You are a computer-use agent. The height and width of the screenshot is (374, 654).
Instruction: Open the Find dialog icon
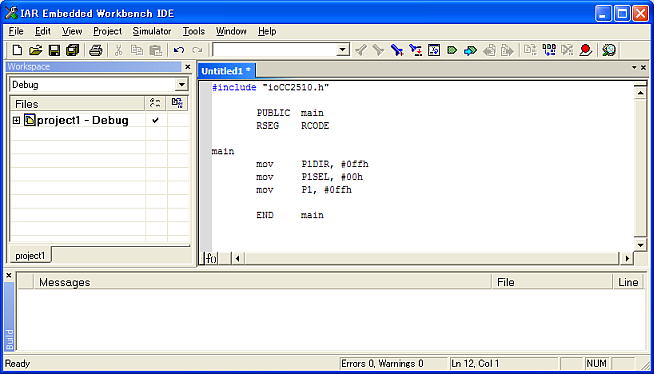(397, 50)
